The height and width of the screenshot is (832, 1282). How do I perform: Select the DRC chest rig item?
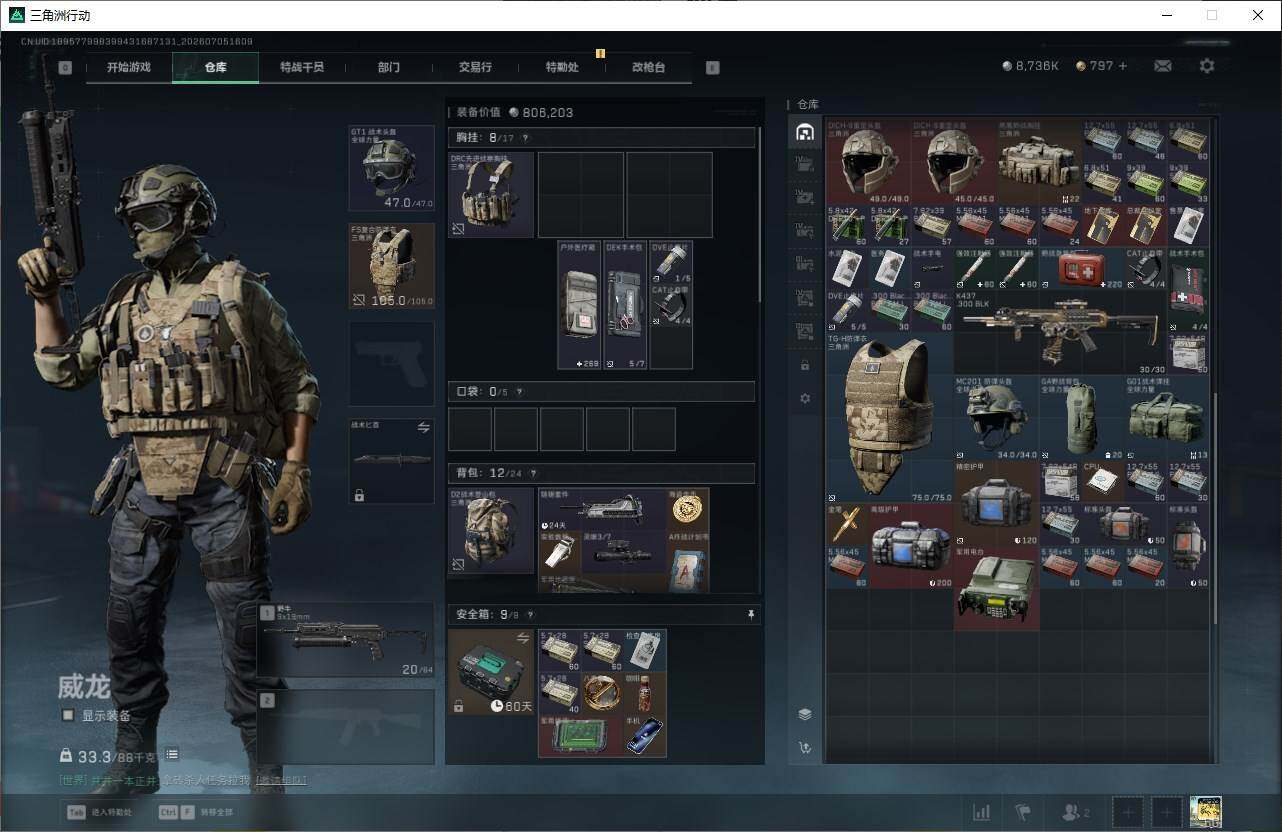(491, 195)
